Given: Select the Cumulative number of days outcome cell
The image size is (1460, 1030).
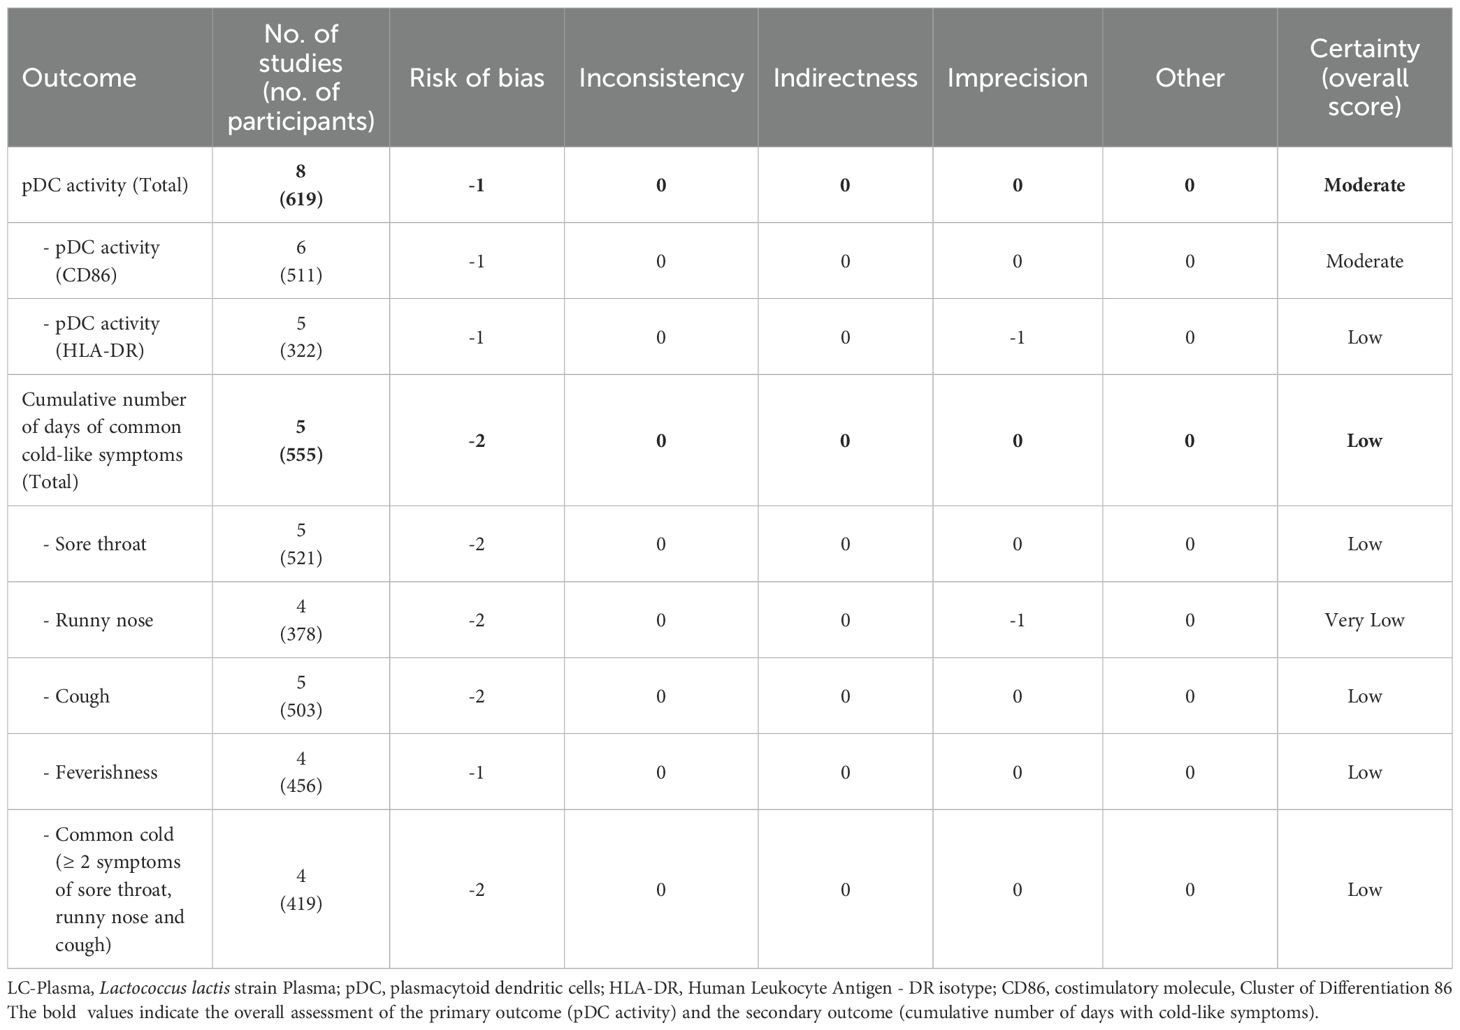Looking at the screenshot, I should click(104, 440).
